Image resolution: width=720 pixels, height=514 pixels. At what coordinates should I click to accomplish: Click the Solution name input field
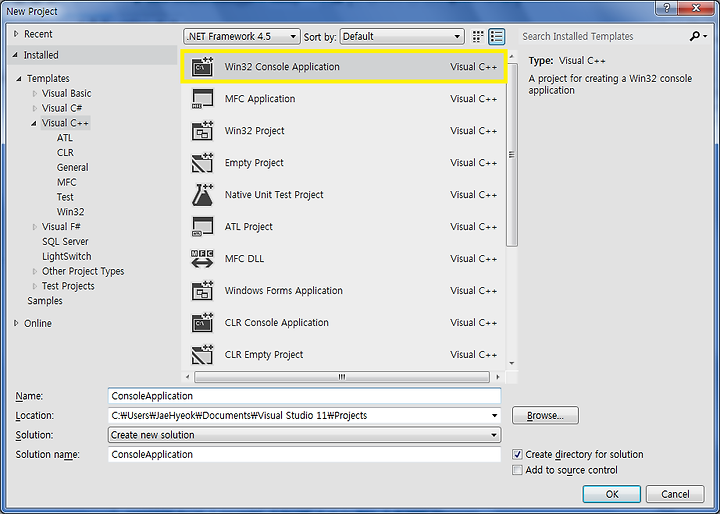[304, 454]
